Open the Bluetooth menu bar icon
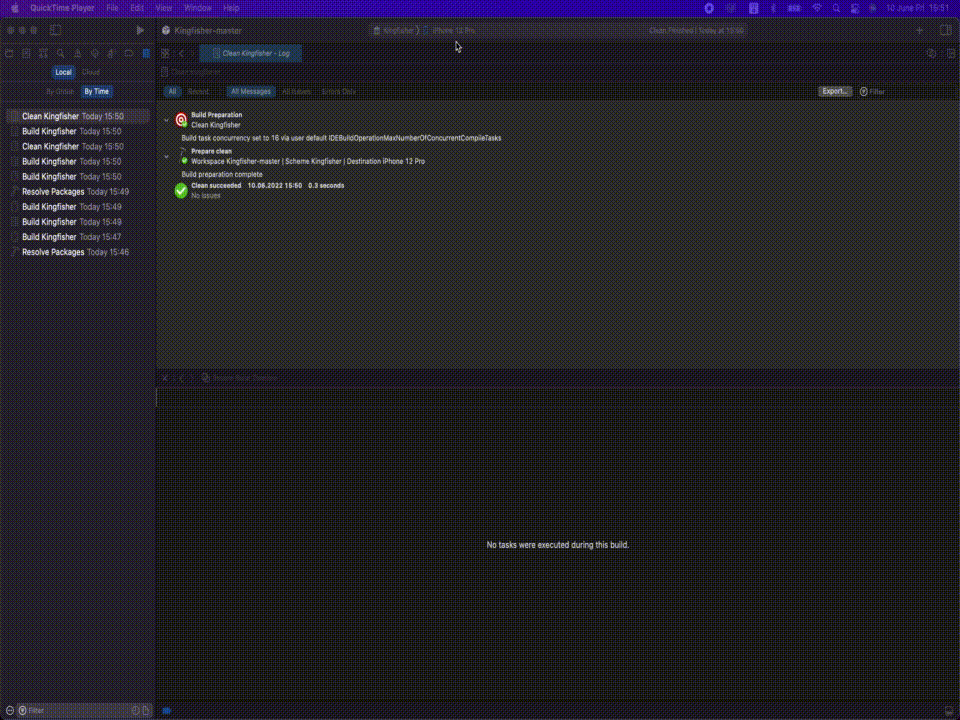 [773, 8]
